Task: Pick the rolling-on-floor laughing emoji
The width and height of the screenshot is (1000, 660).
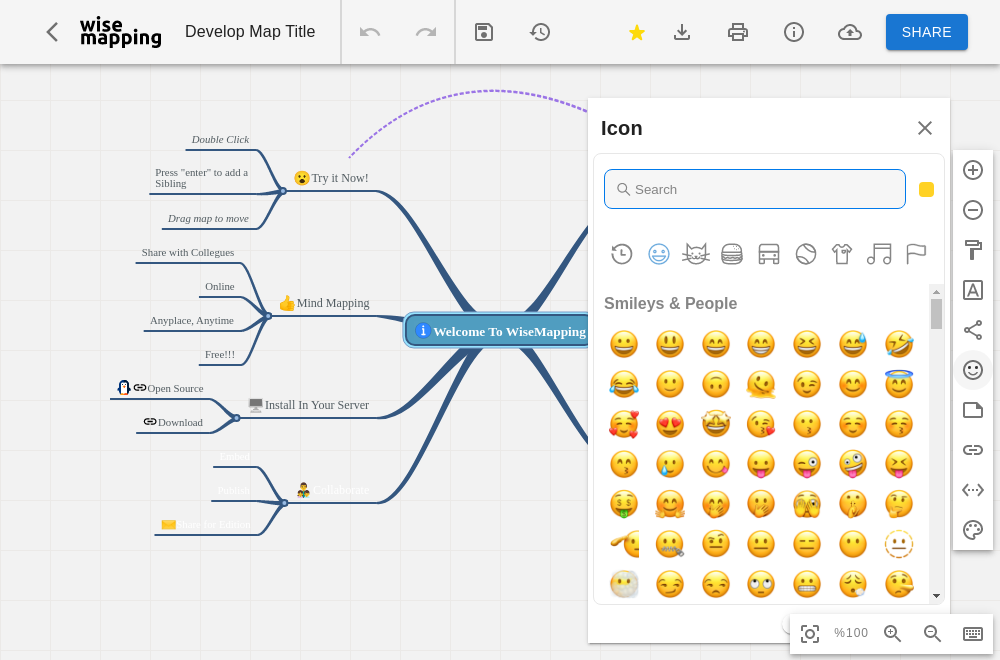Action: click(899, 344)
